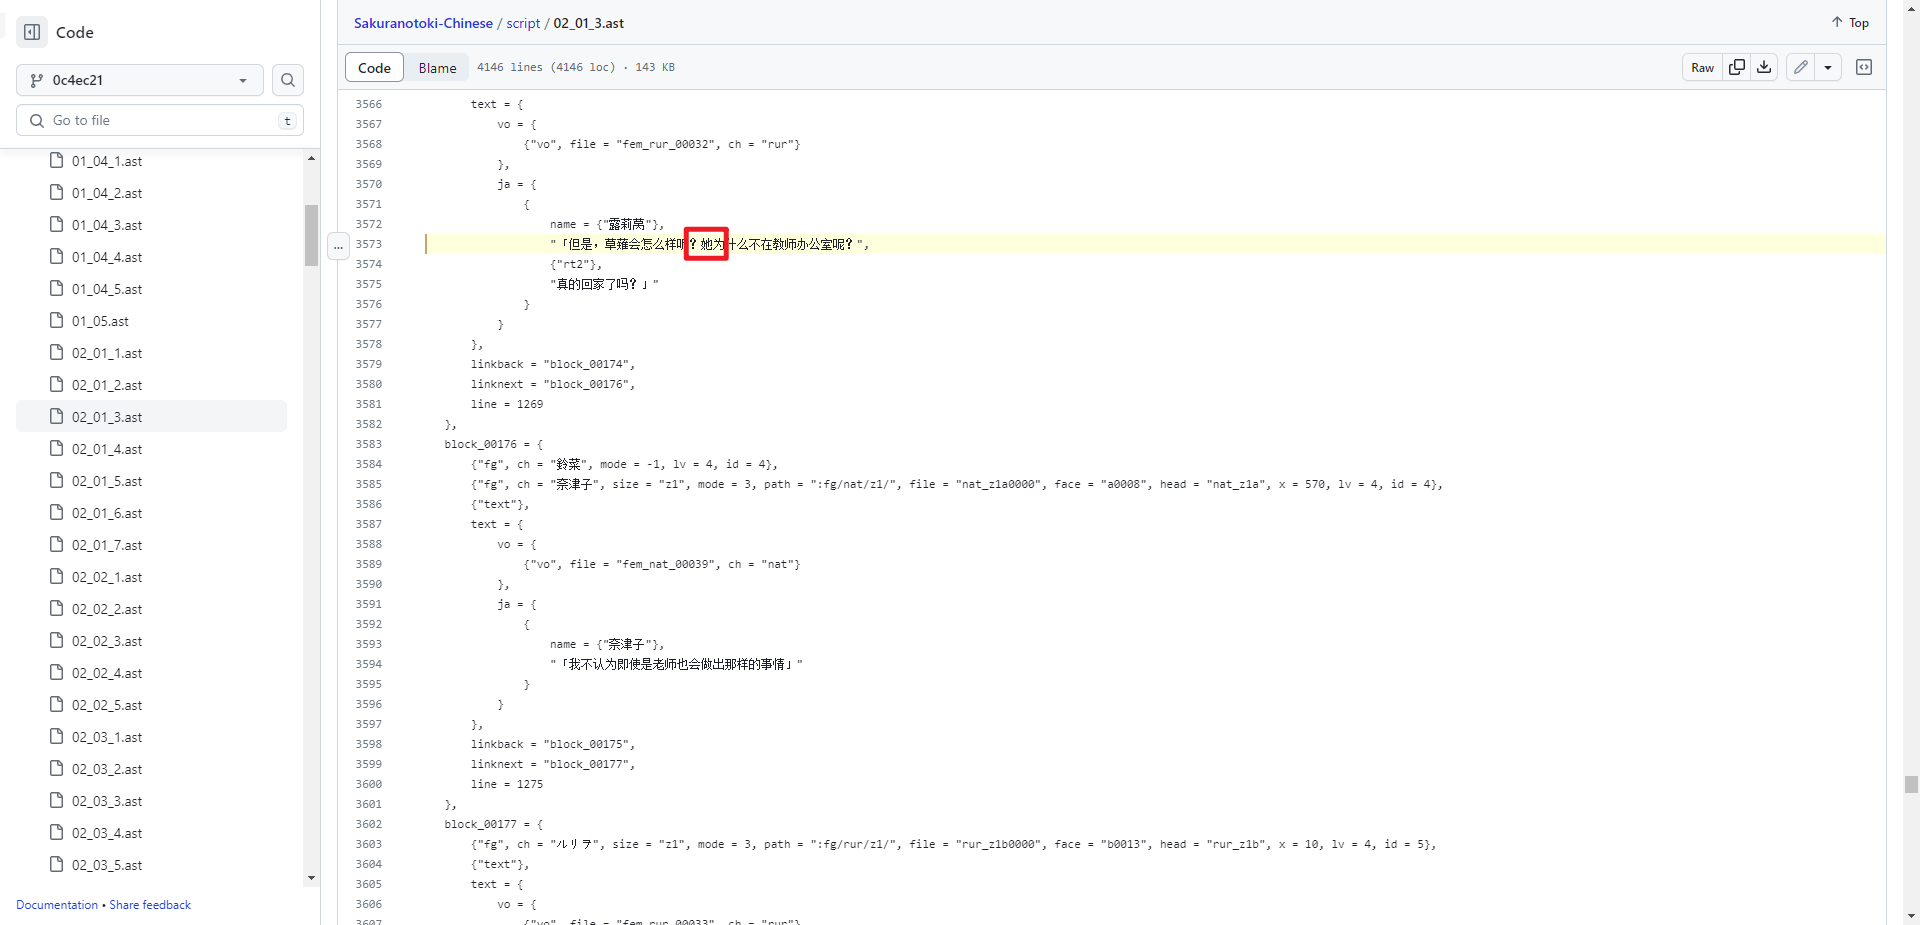Open the Share feedback link

(150, 905)
